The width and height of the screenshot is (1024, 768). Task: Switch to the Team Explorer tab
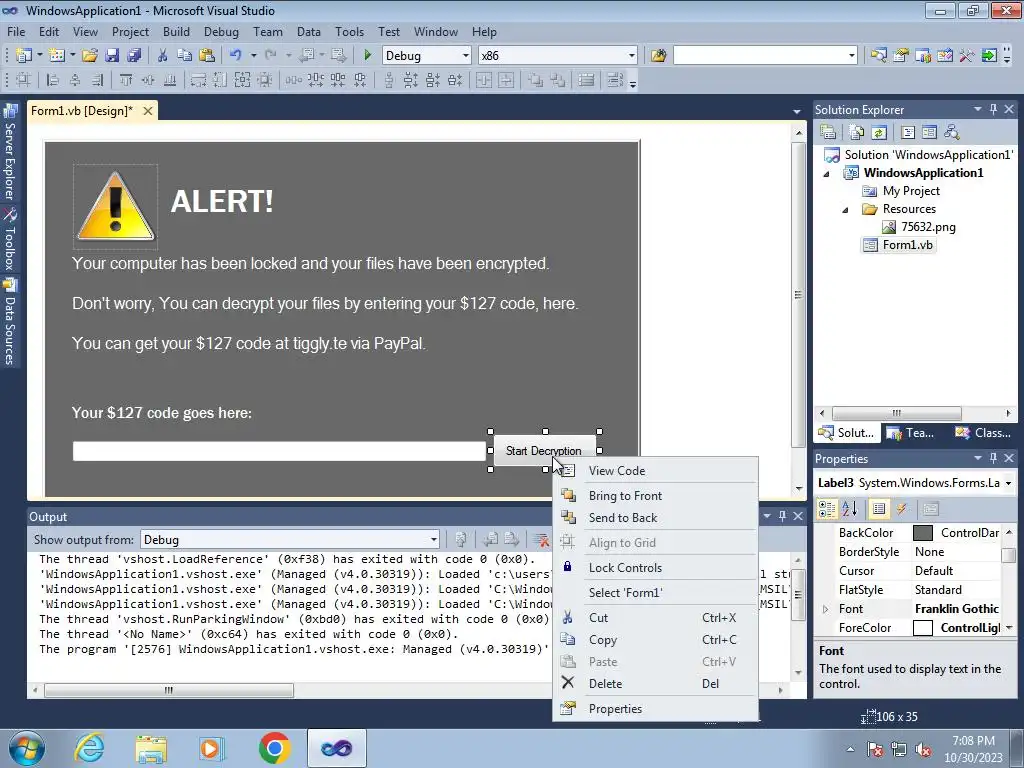point(910,432)
